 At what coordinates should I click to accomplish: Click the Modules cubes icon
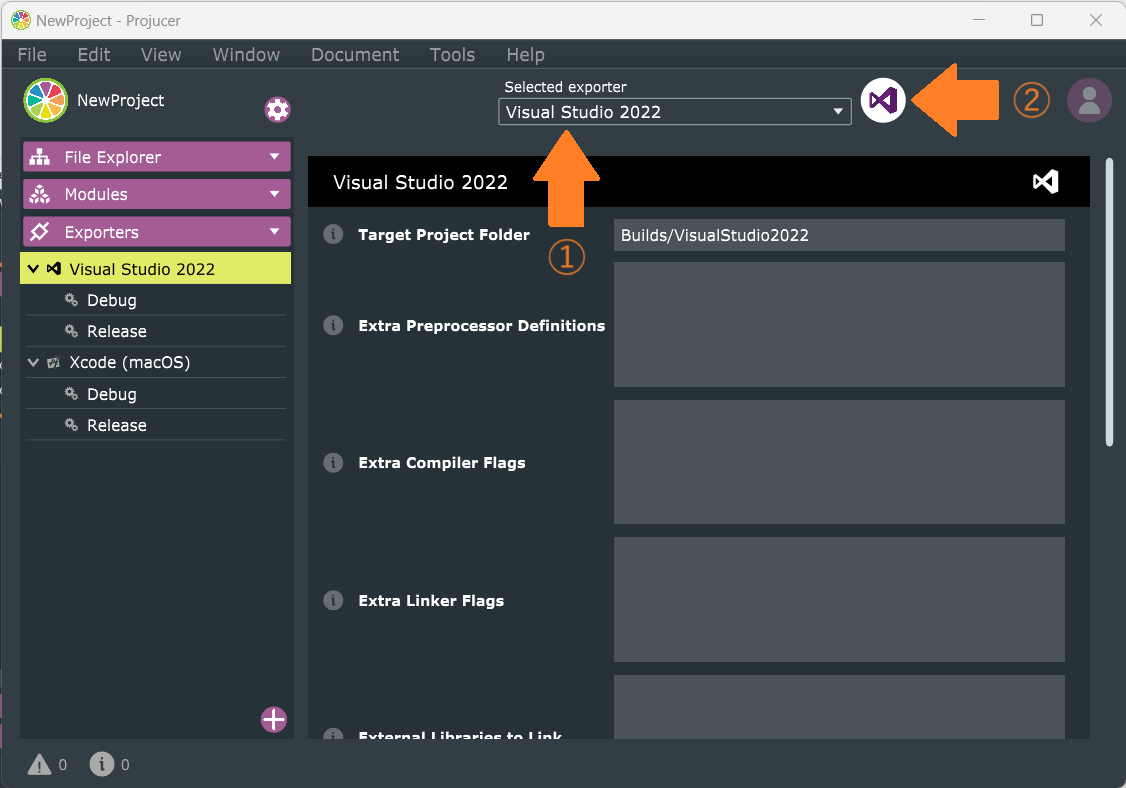(x=39, y=194)
